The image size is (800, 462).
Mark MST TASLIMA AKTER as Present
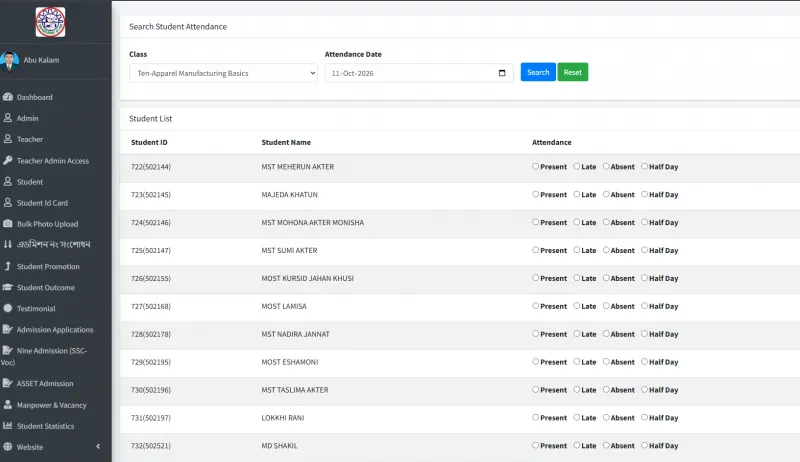point(535,389)
